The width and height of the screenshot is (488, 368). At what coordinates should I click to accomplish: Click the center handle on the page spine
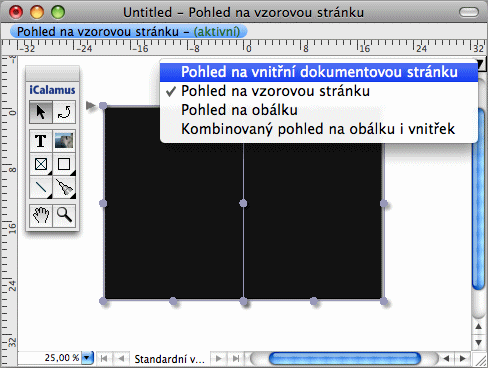pos(243,203)
